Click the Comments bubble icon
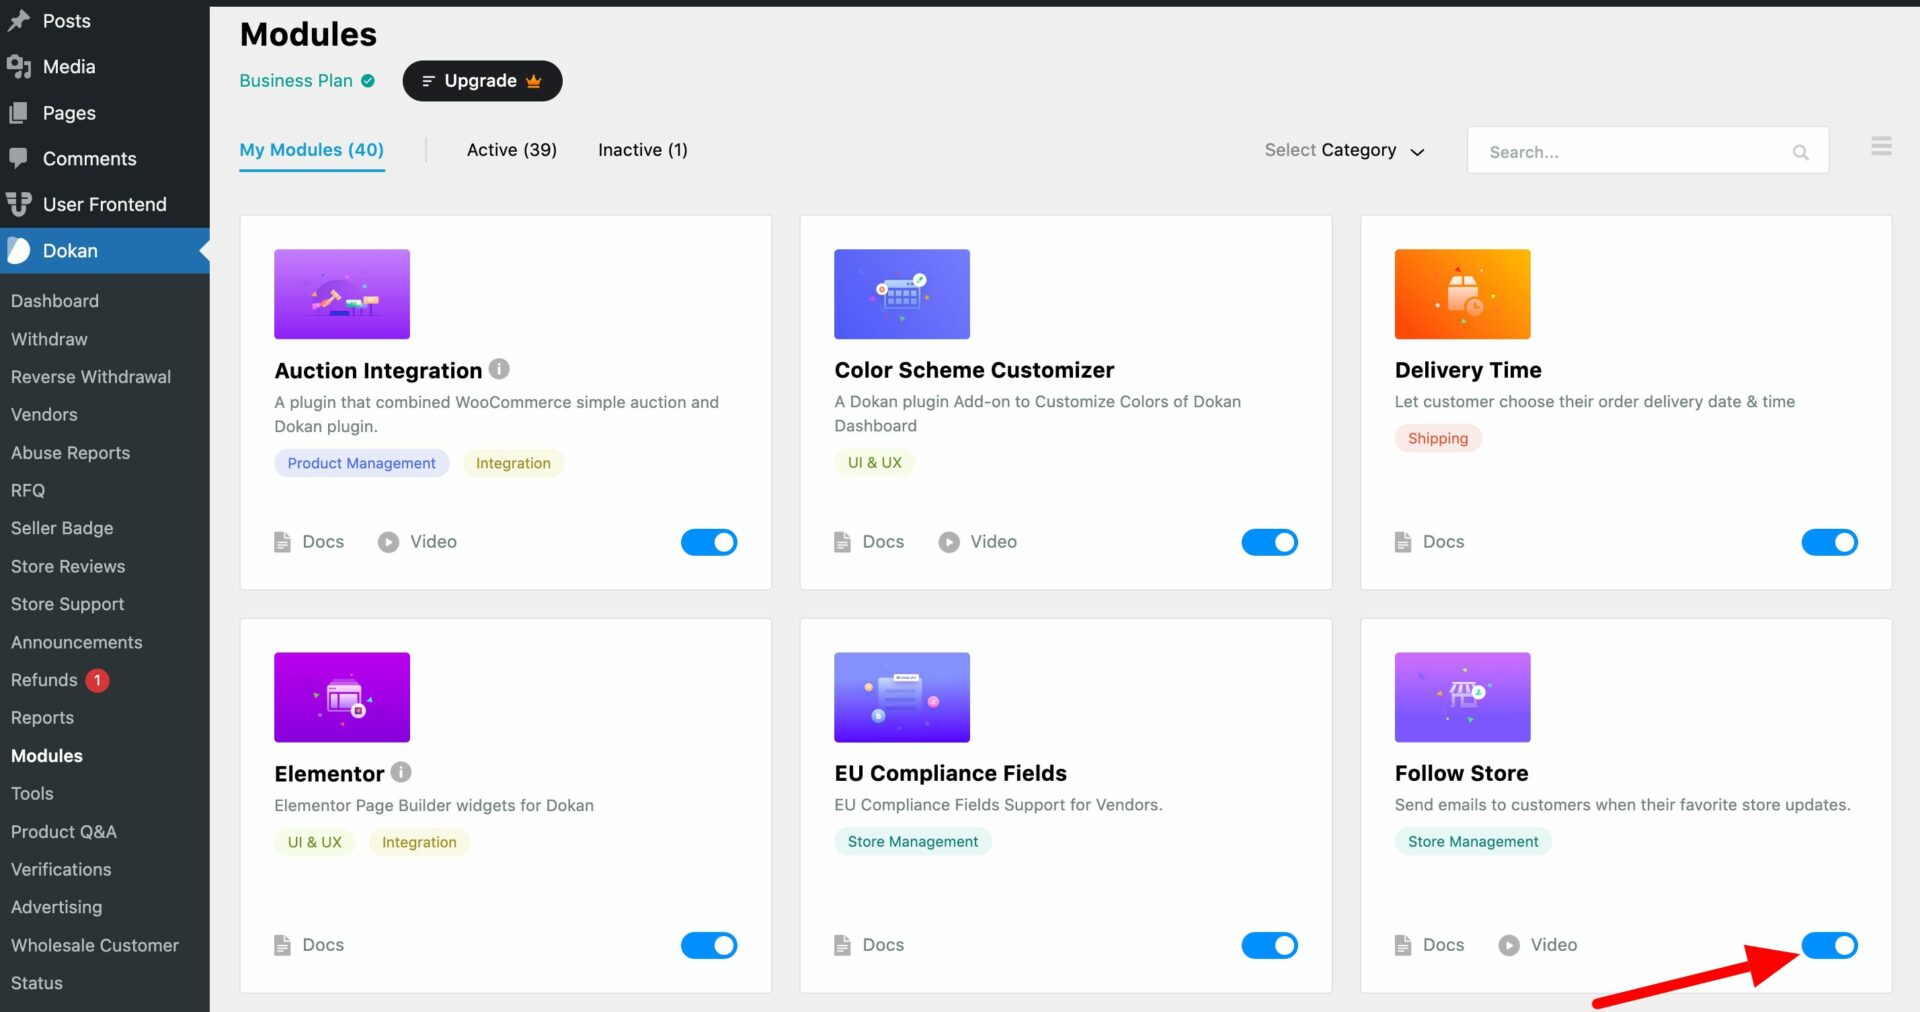 pos(18,158)
